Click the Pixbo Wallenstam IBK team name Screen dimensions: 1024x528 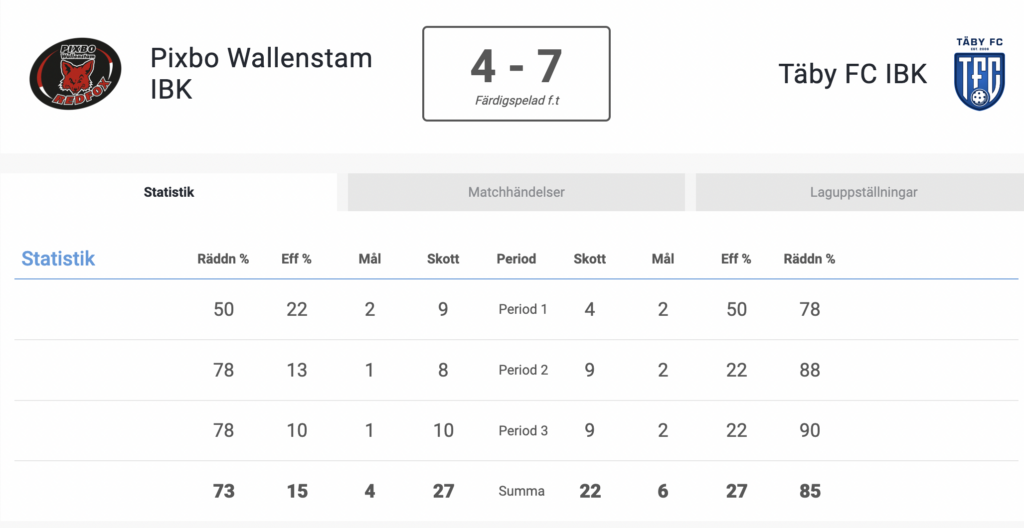tap(261, 74)
